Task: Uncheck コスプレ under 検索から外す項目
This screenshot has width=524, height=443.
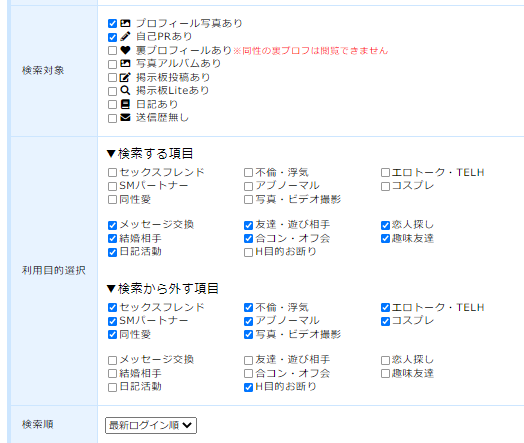Action: [x=385, y=321]
